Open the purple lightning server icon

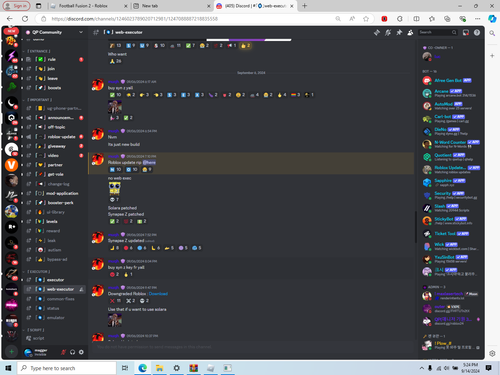click(11, 56)
